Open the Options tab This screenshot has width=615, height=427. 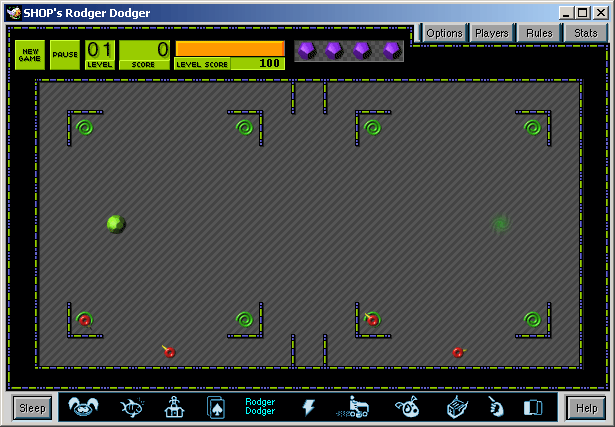[x=444, y=33]
